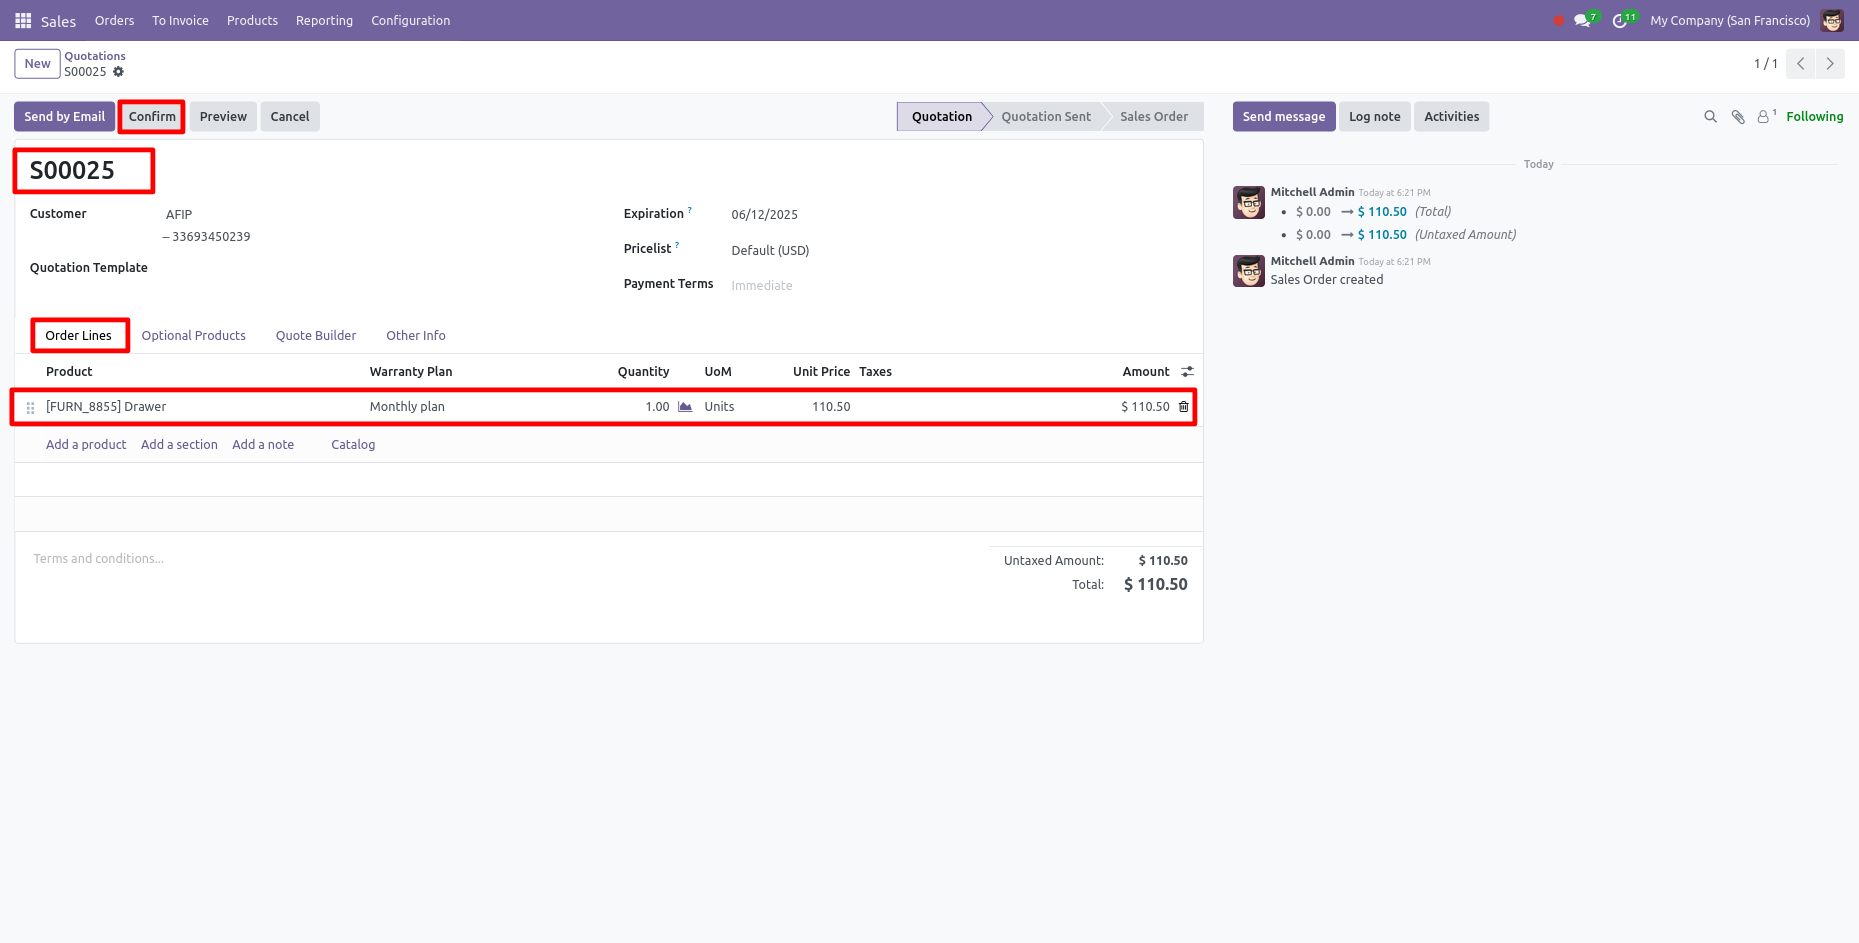Click the gear icon beside S00025 breadcrumb
The height and width of the screenshot is (943, 1859).
click(x=118, y=72)
